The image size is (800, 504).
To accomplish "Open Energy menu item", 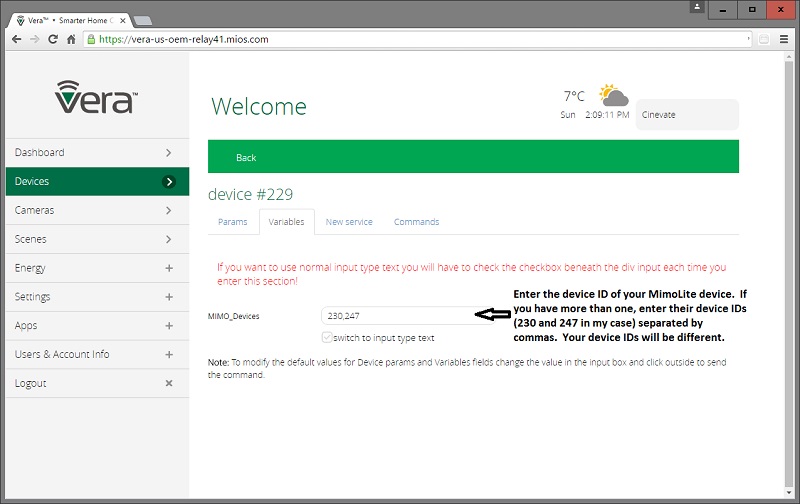I will tap(97, 268).
